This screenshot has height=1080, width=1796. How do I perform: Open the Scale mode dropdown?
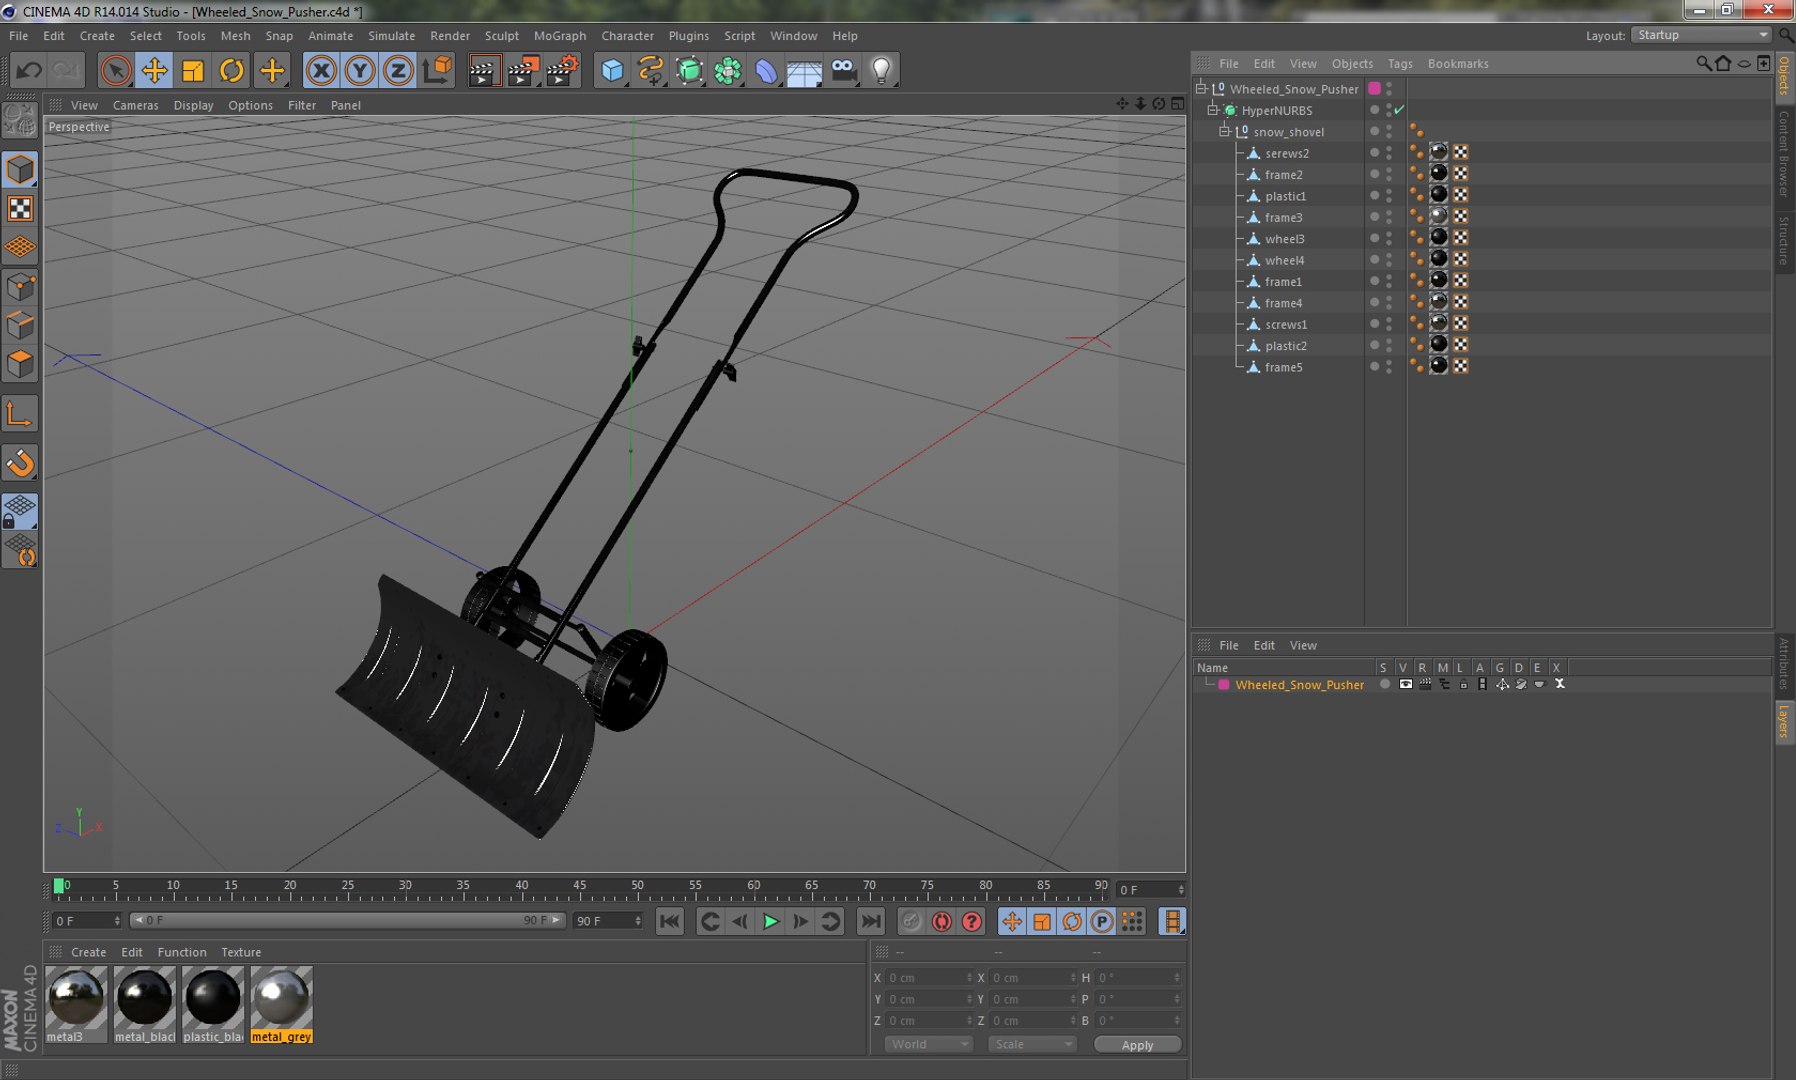click(1032, 1044)
